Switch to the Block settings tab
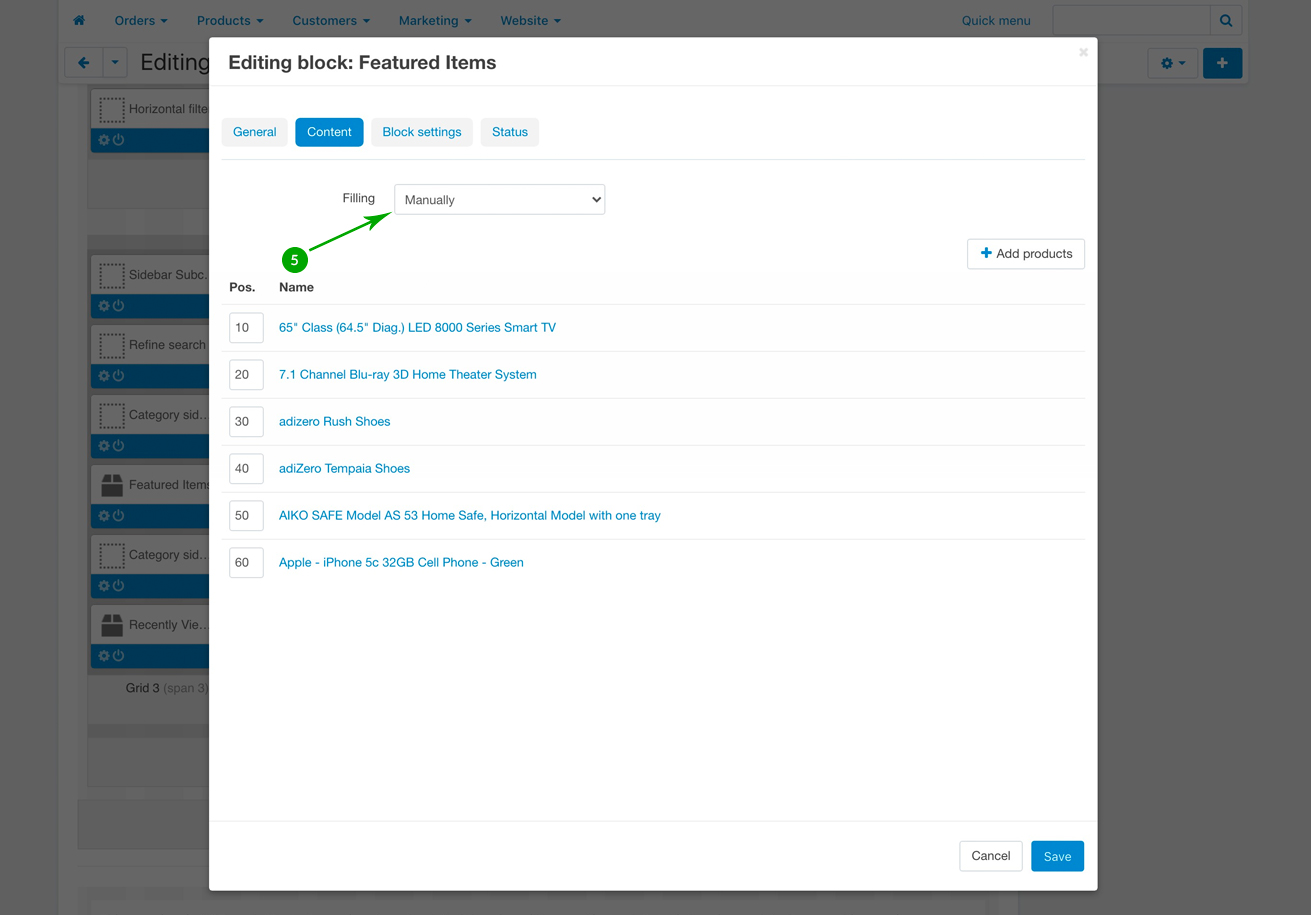This screenshot has height=915, width=1311. (x=421, y=132)
